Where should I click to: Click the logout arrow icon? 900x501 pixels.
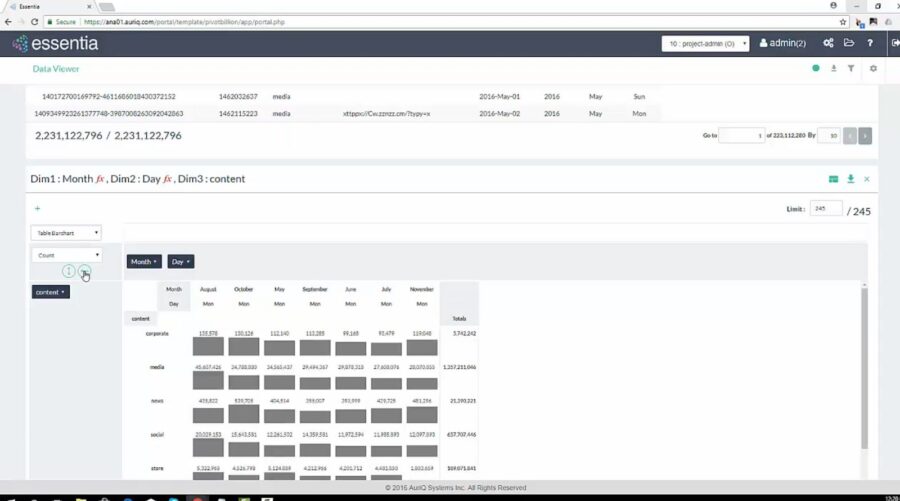[x=895, y=43]
